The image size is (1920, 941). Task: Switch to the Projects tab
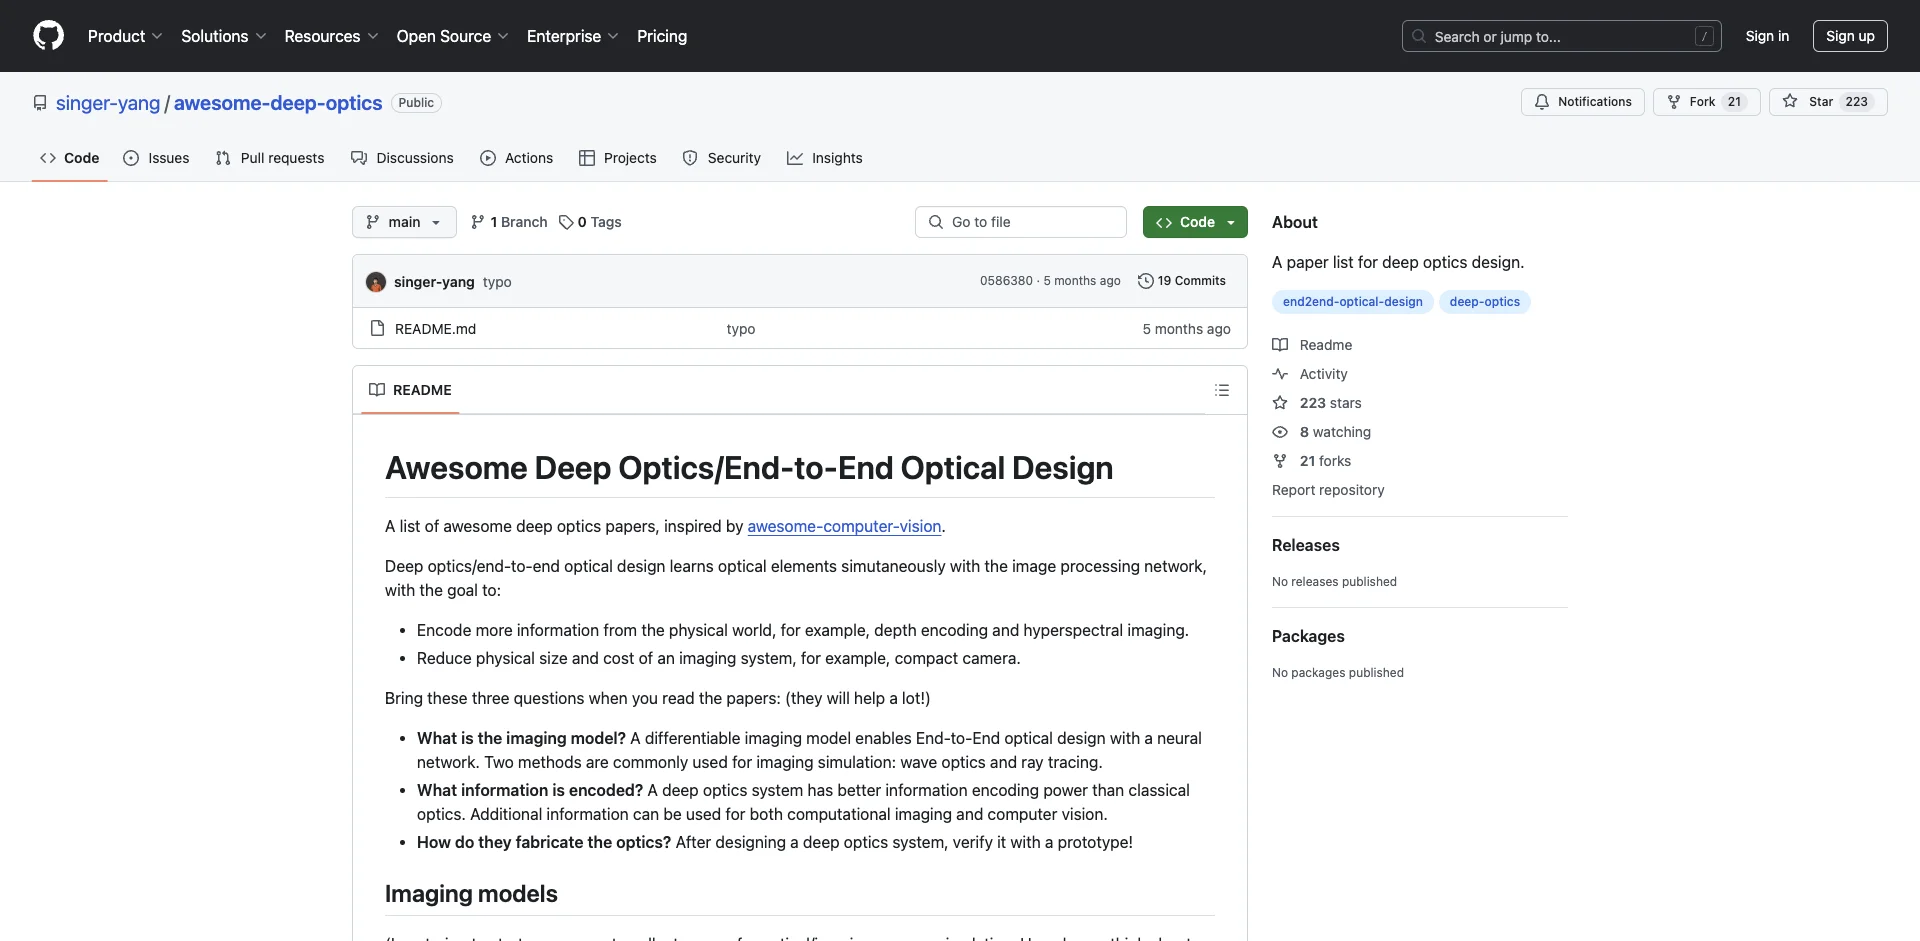tap(618, 158)
